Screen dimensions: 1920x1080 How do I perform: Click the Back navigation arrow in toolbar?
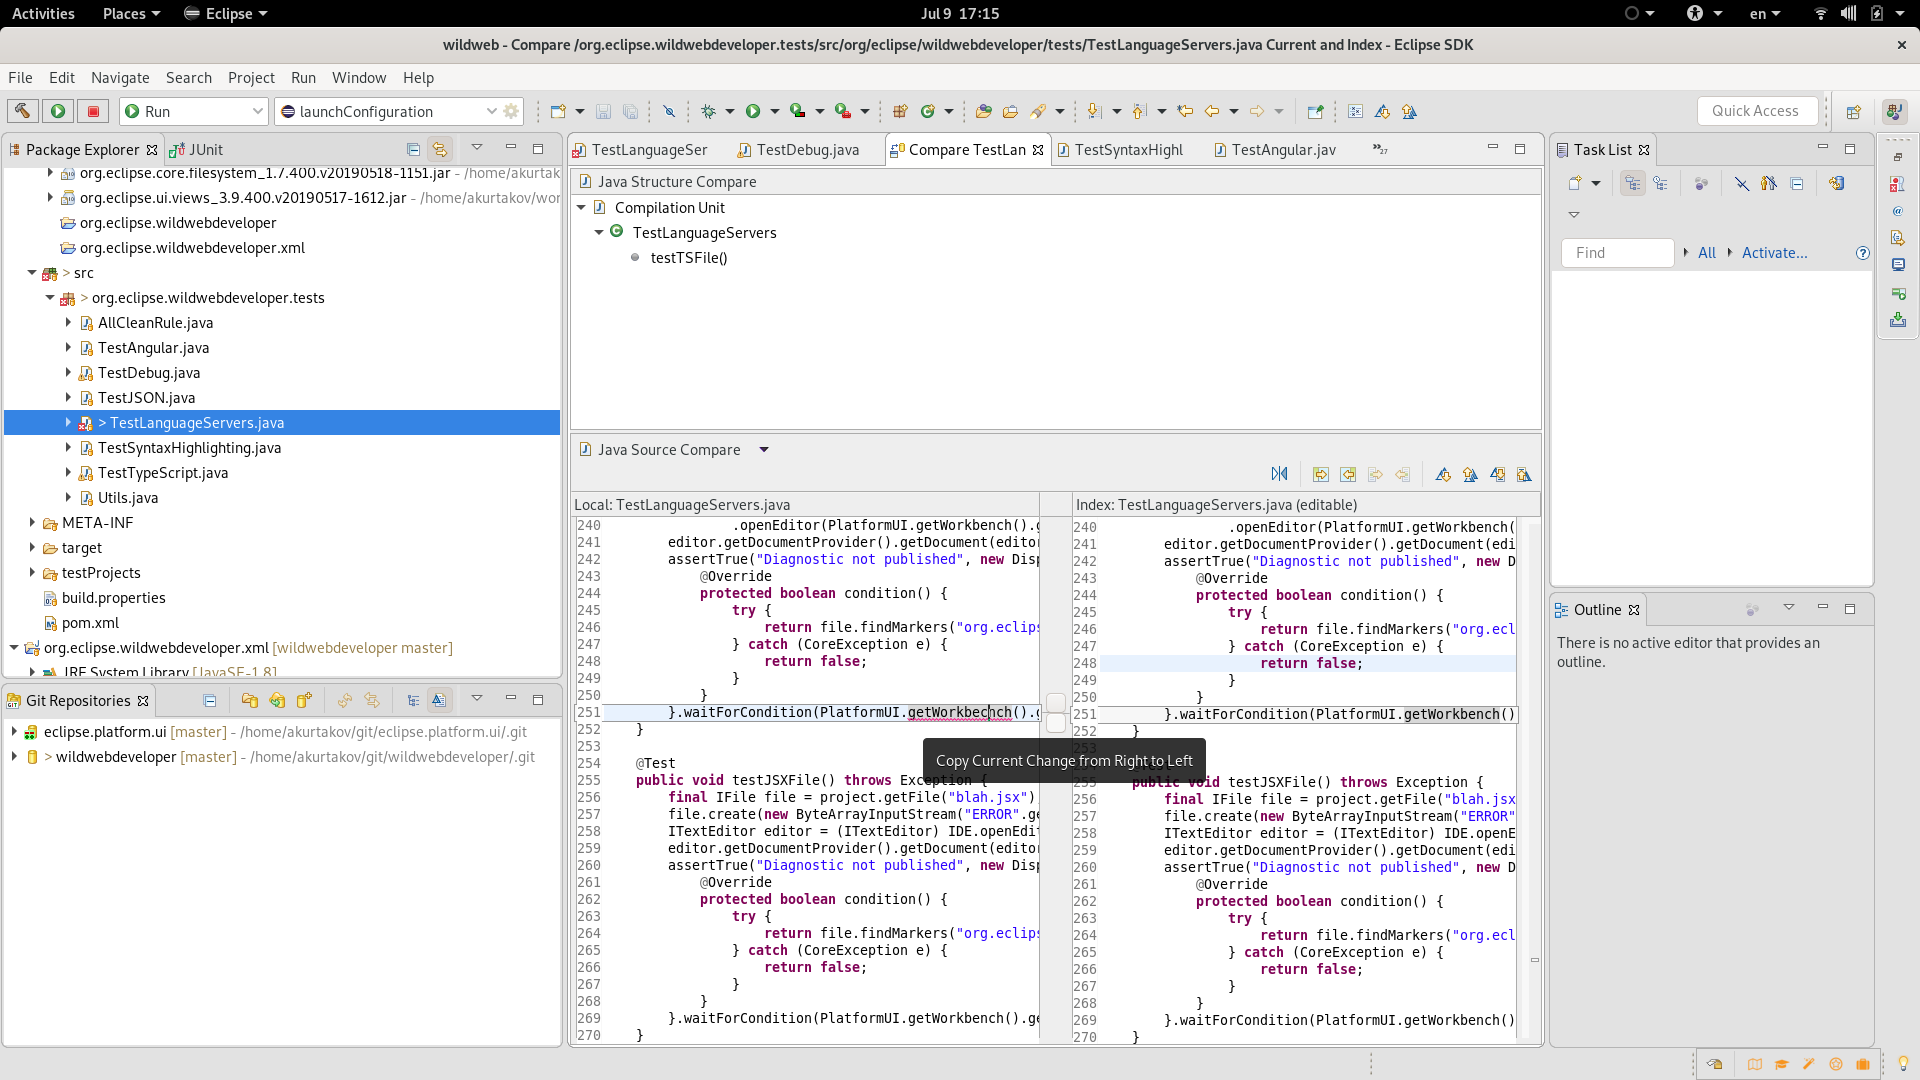click(1212, 111)
